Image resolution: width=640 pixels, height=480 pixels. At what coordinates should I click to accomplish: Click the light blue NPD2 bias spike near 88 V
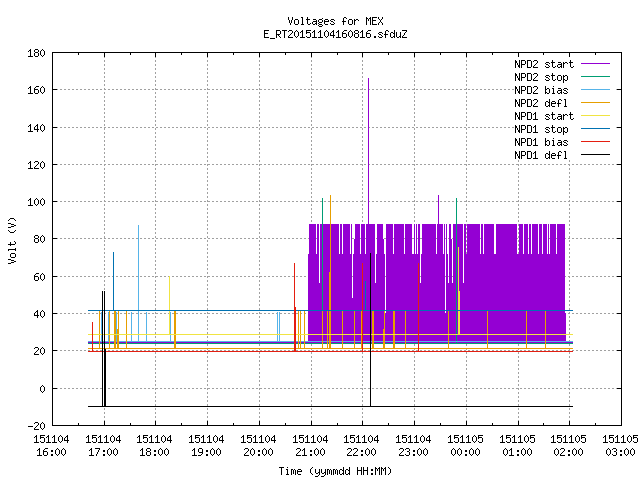(x=138, y=282)
